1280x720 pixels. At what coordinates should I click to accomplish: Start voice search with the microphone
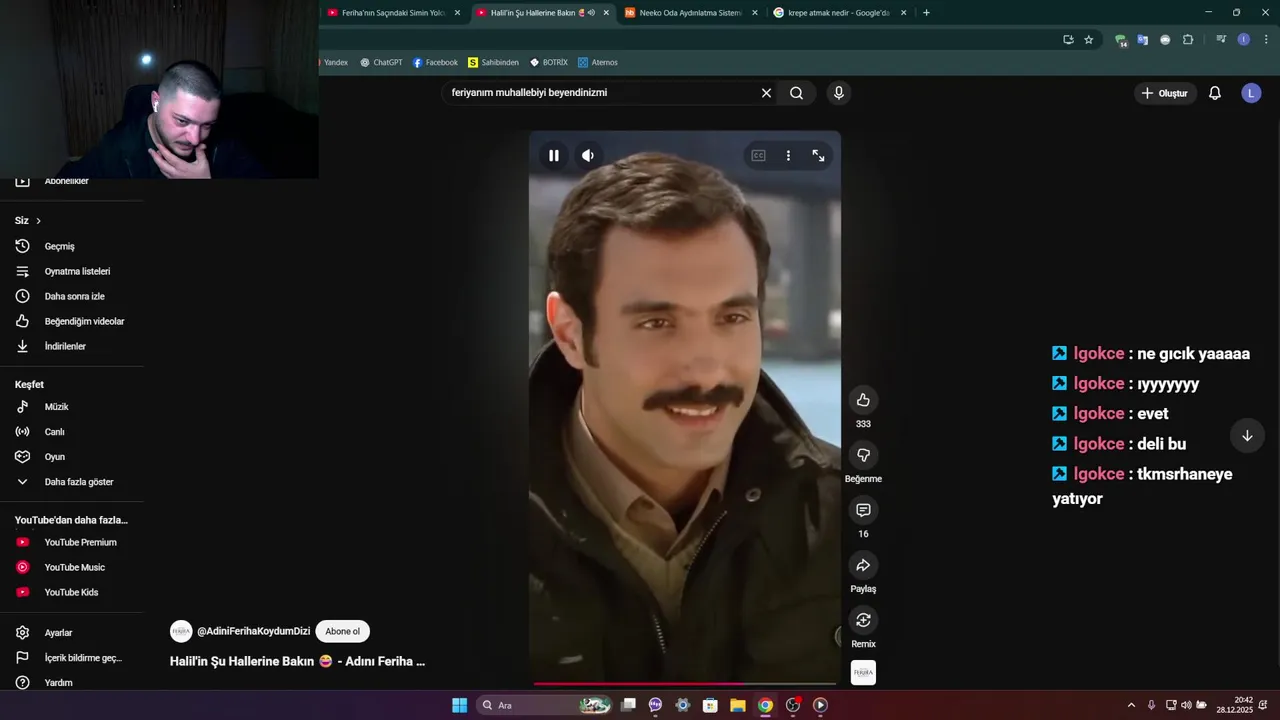[x=838, y=93]
